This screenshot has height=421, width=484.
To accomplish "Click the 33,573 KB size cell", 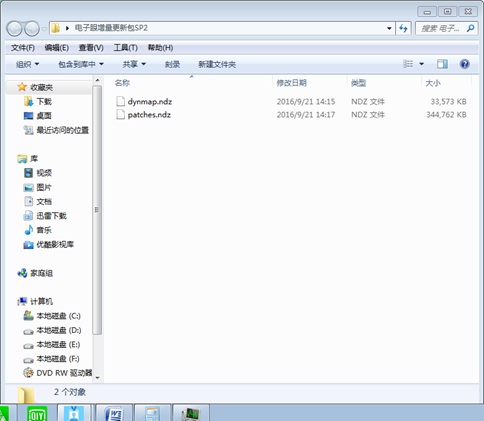I will pyautogui.click(x=448, y=101).
